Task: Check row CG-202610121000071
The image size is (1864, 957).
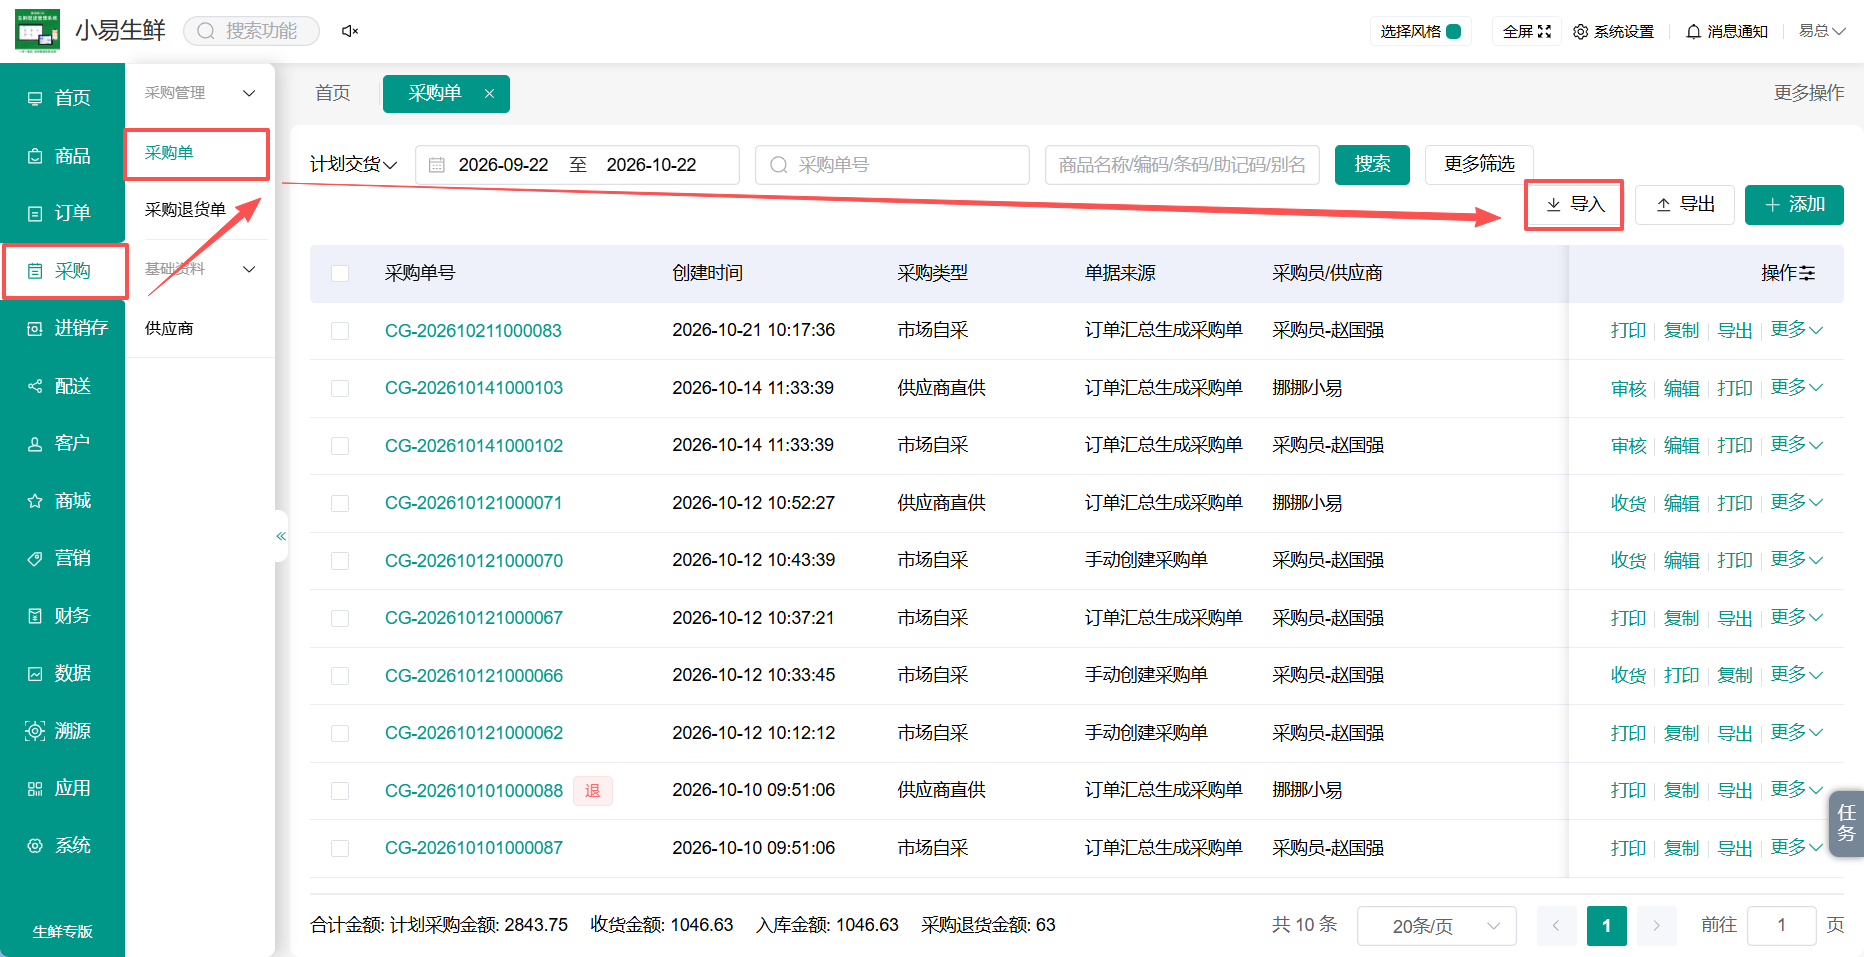Action: (340, 503)
